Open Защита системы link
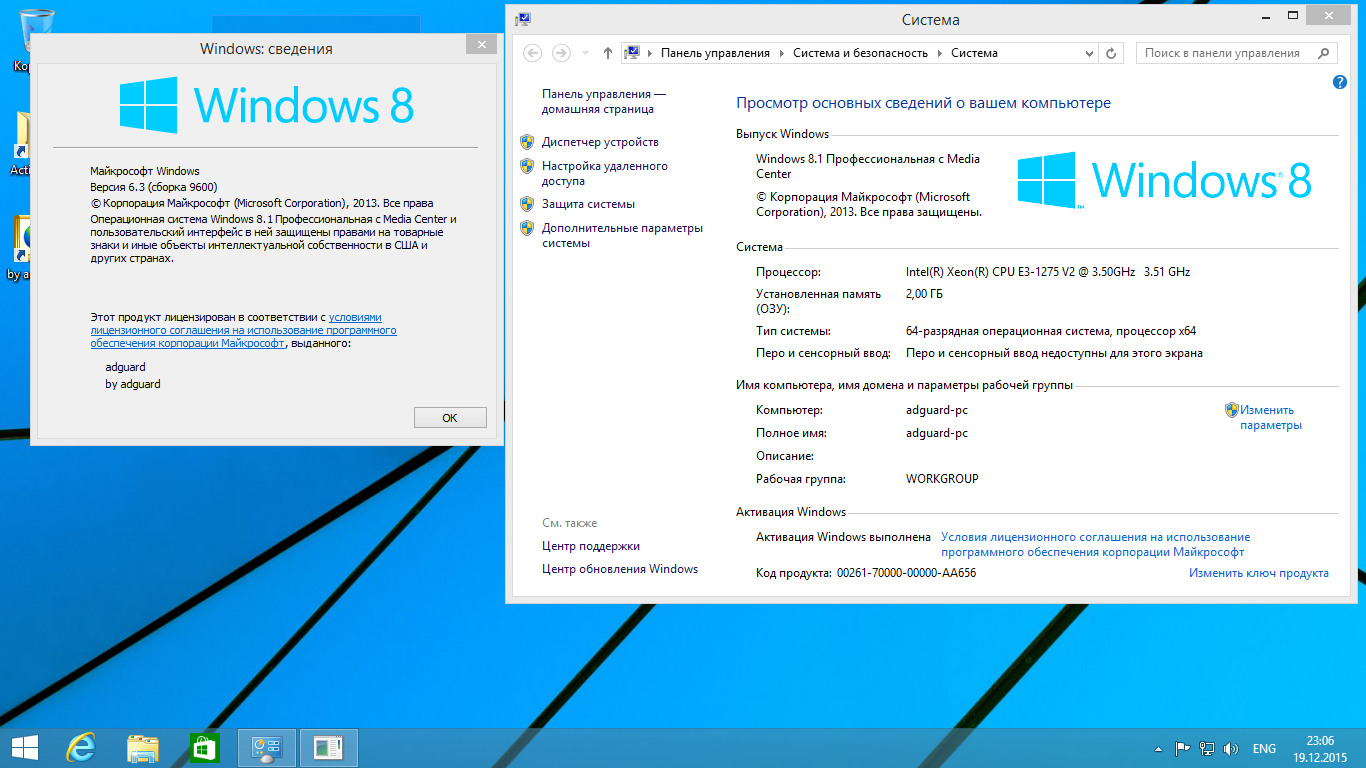The width and height of the screenshot is (1366, 768). (x=588, y=204)
